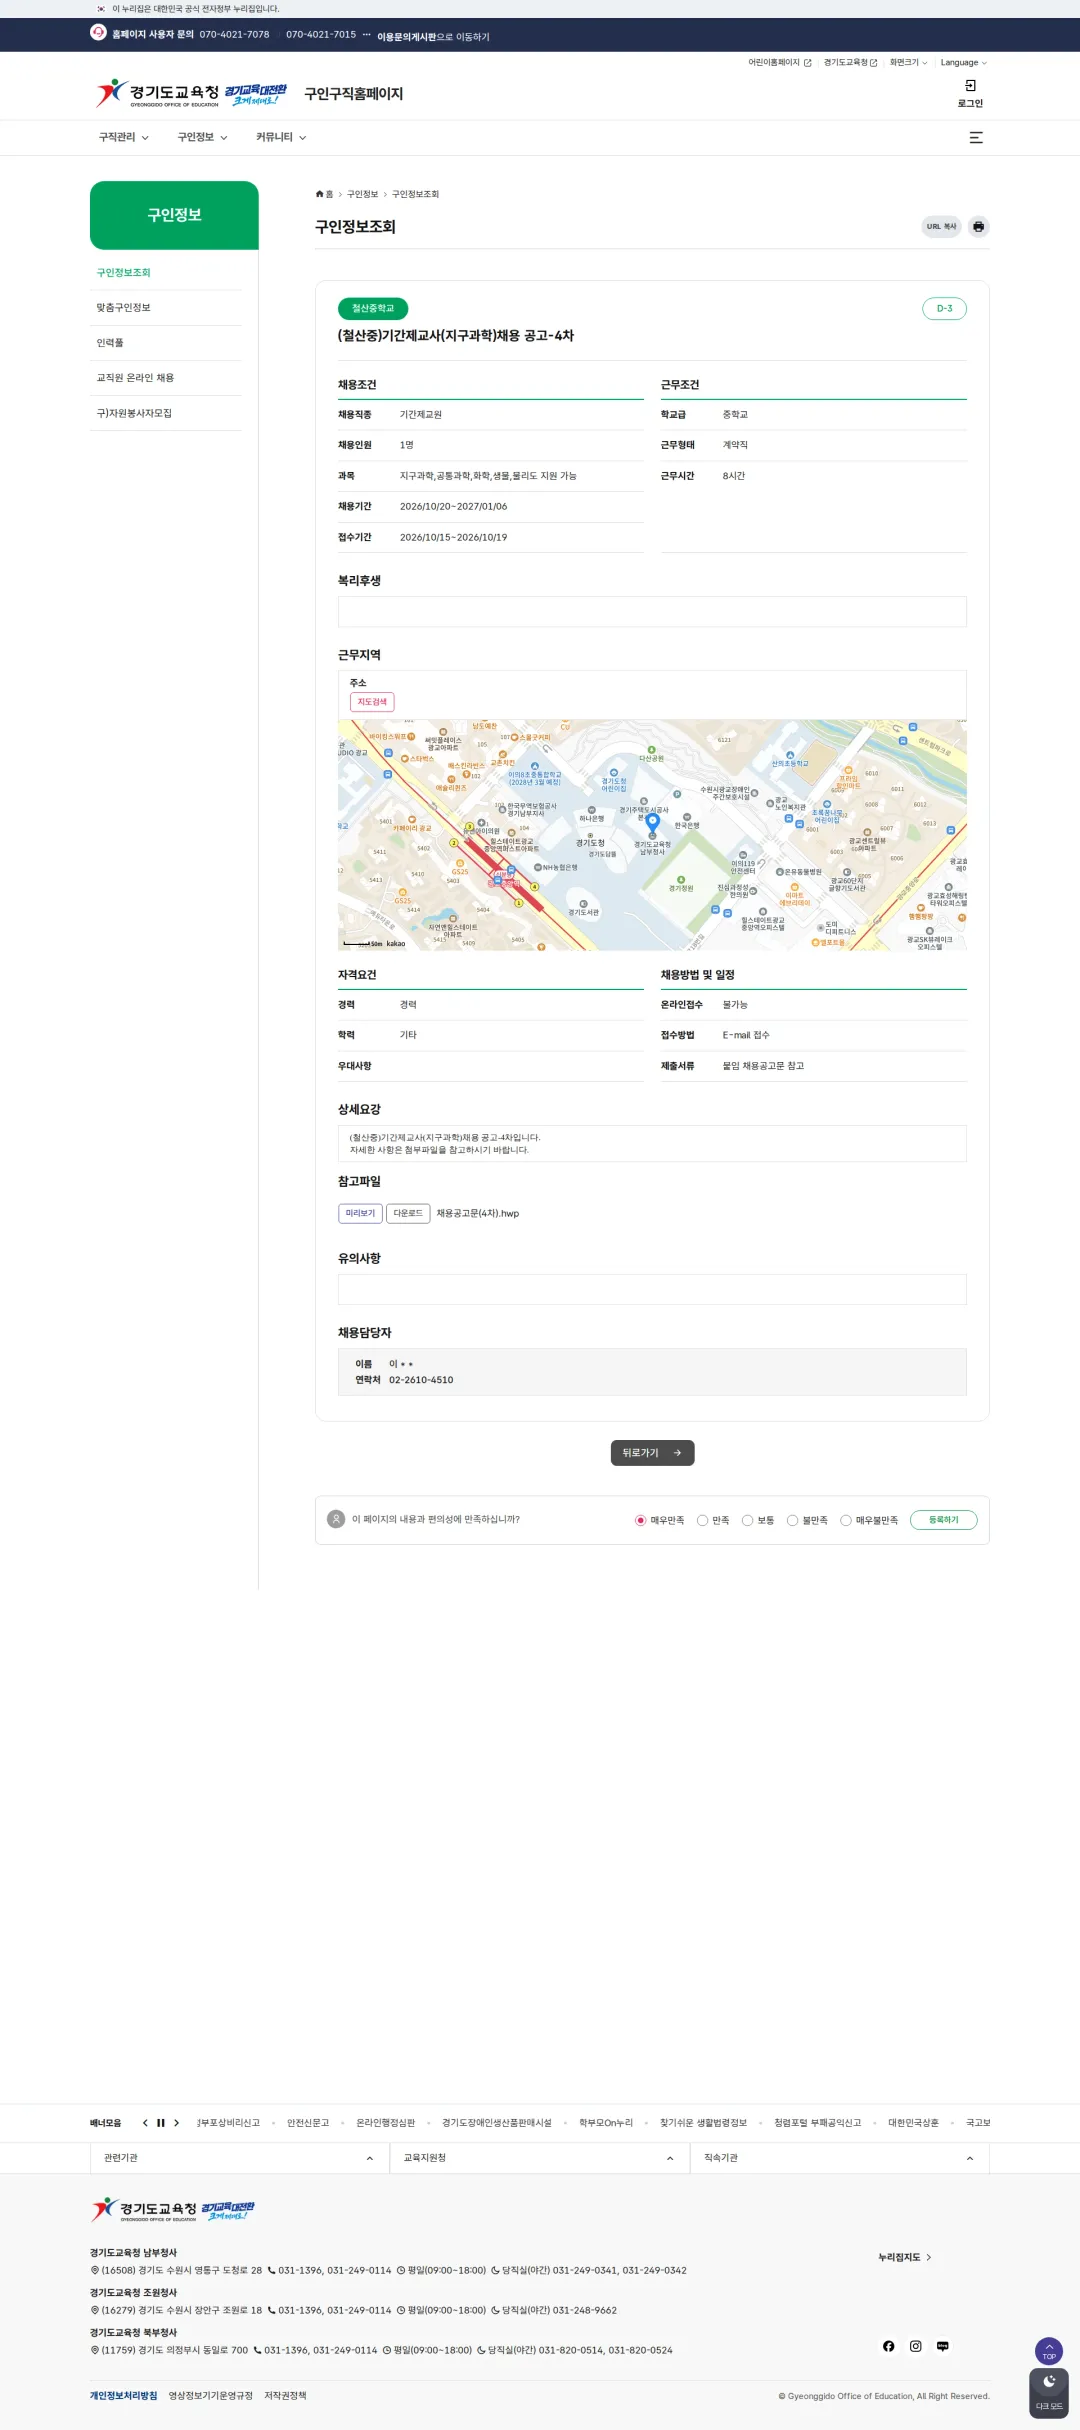Expand the 구인정보 navigation dropdown
Viewport: 1080px width, 2430px height.
pyautogui.click(x=203, y=138)
